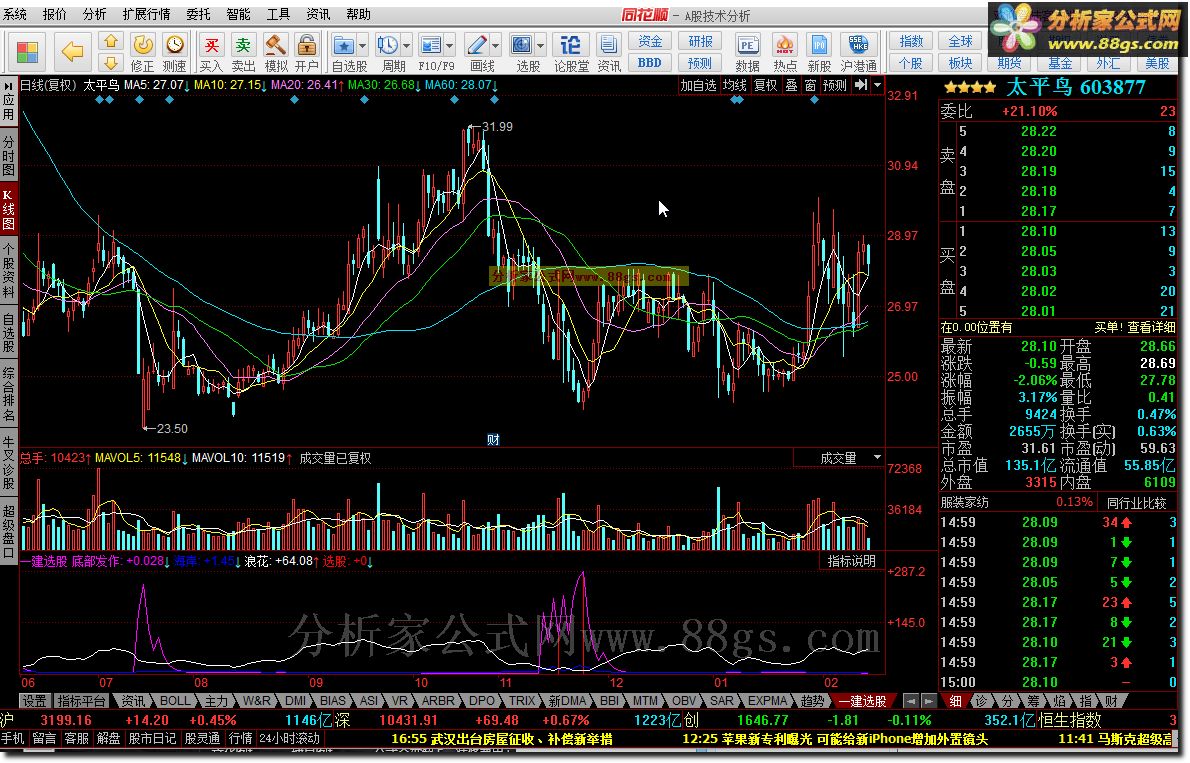Screen dimensions: 1190x763
Task: Click the 测速 clock icon
Action: (175, 46)
